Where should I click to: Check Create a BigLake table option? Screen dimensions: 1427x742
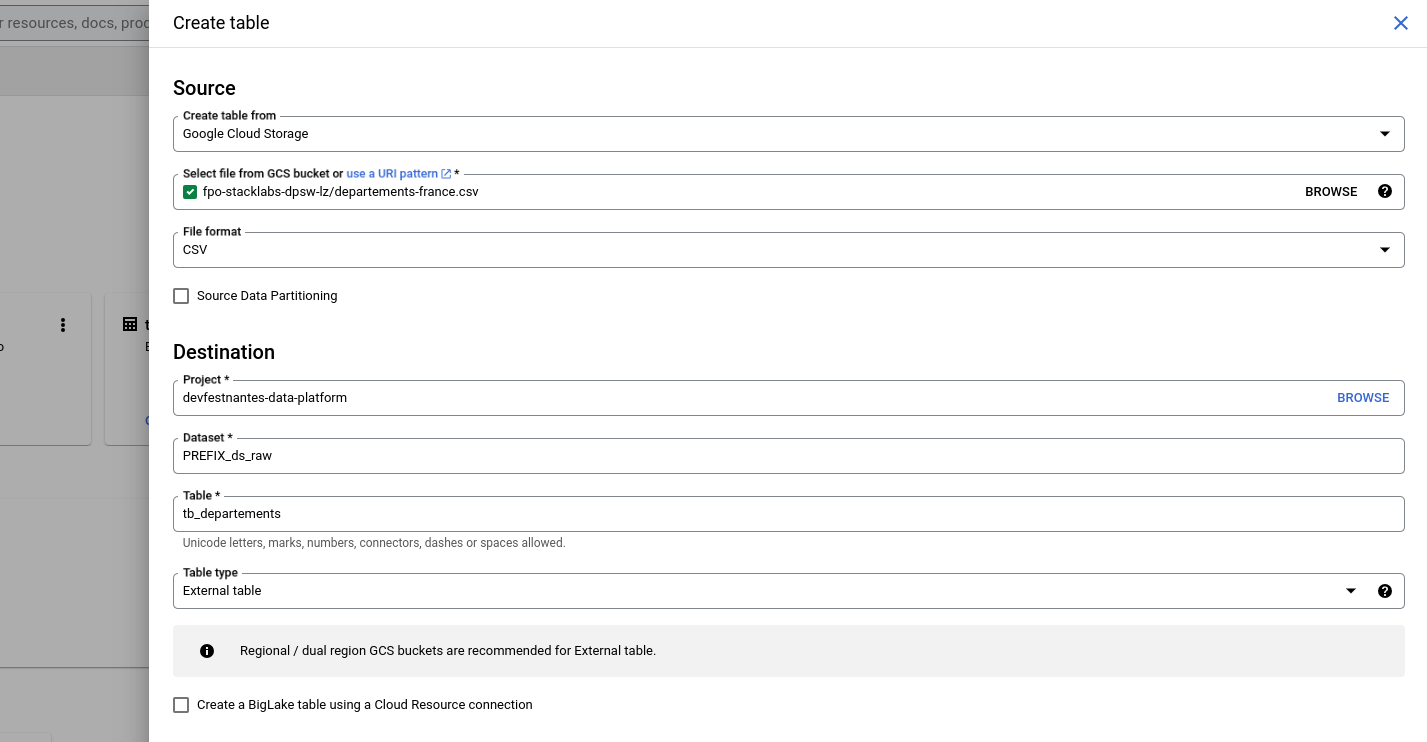(181, 705)
